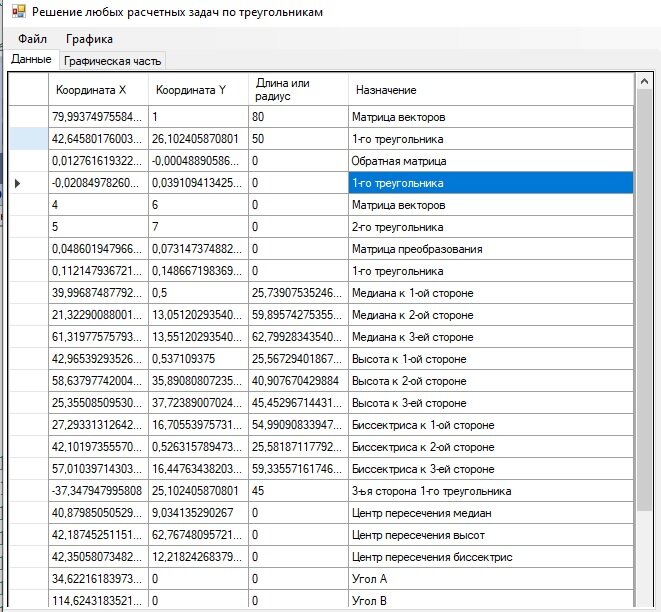This screenshot has width=661, height=612.
Task: Click the application icon in the title bar
Action: click(19, 11)
